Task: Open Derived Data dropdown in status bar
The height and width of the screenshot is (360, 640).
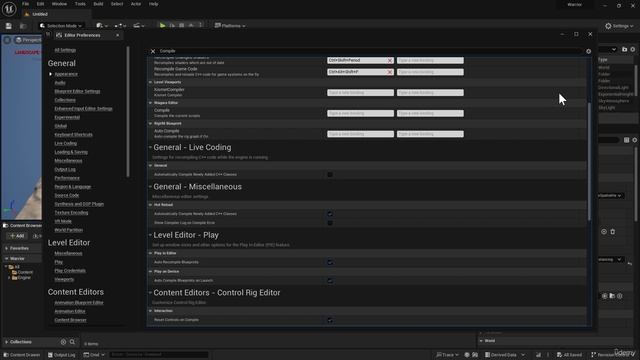Action: (504, 355)
